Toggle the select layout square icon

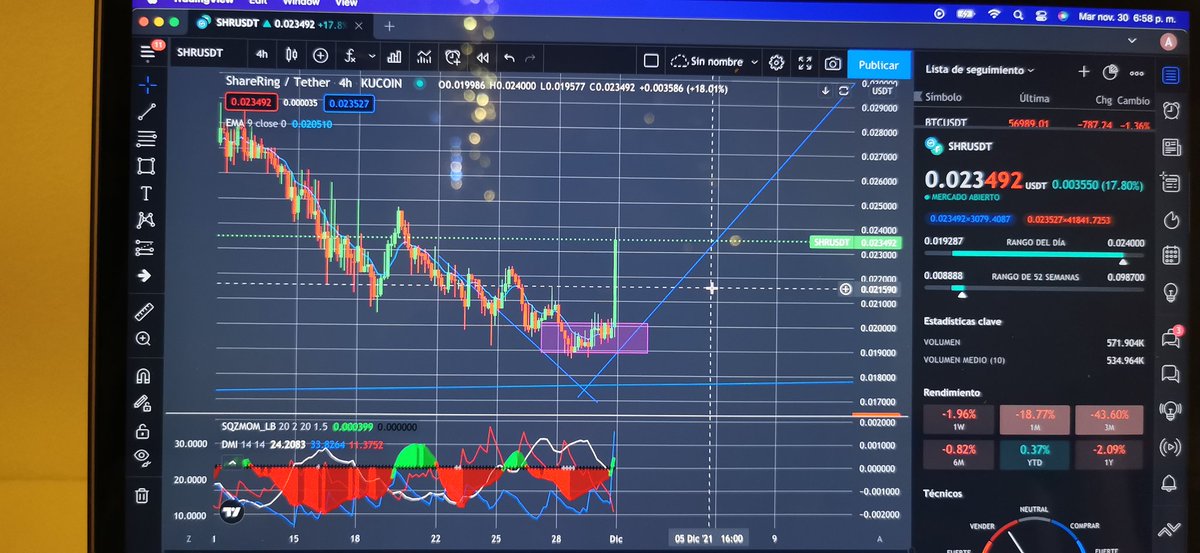coord(651,60)
